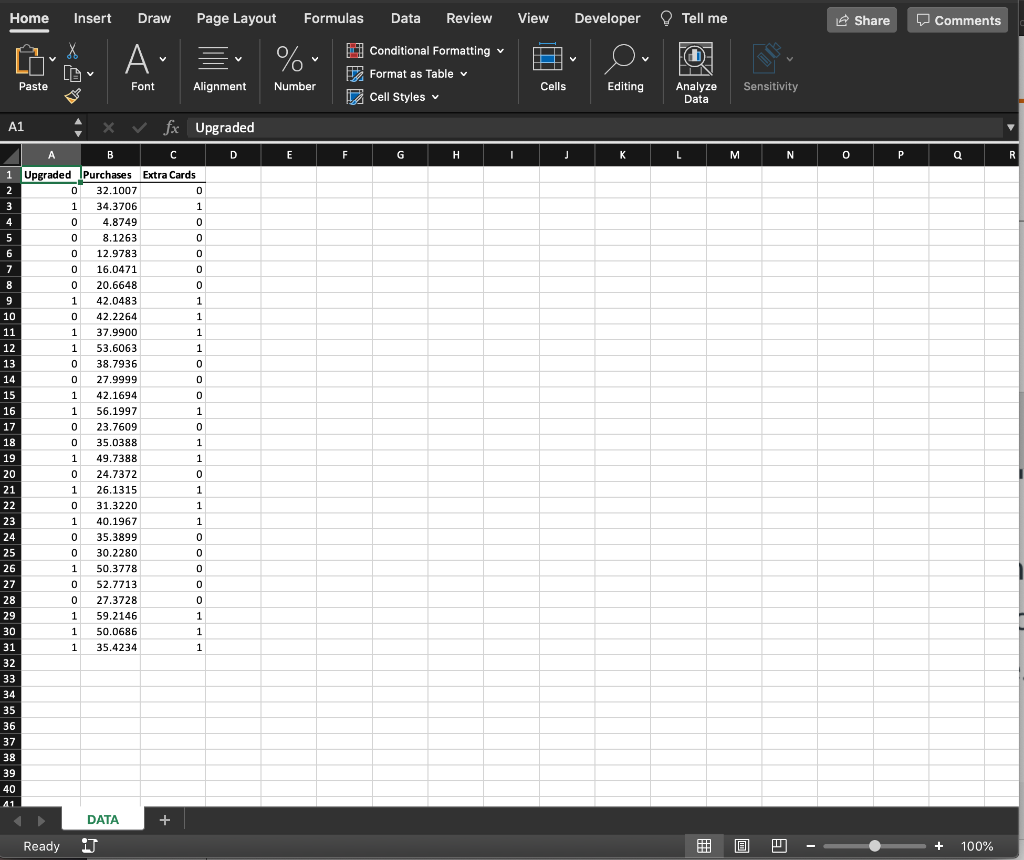Viewport: 1024px width, 860px height.
Task: Click the Format as Table icon
Action: click(x=354, y=73)
